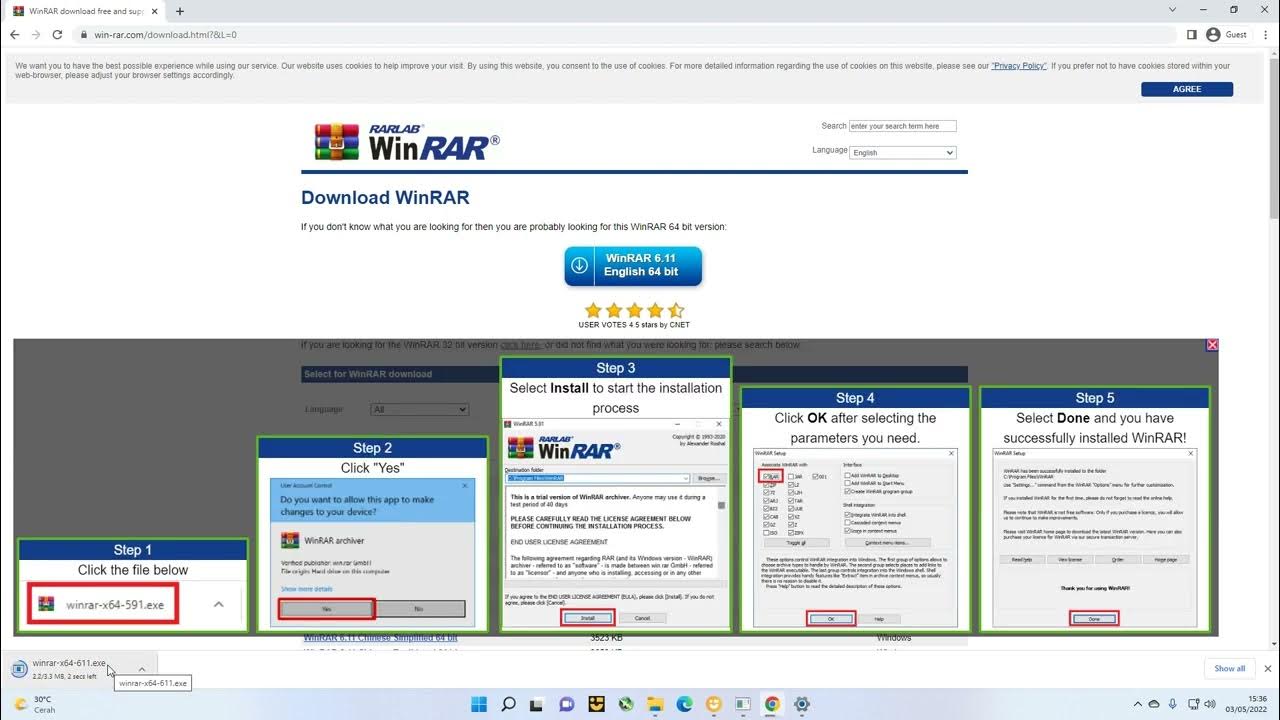Open the English language dropdown

click(902, 153)
